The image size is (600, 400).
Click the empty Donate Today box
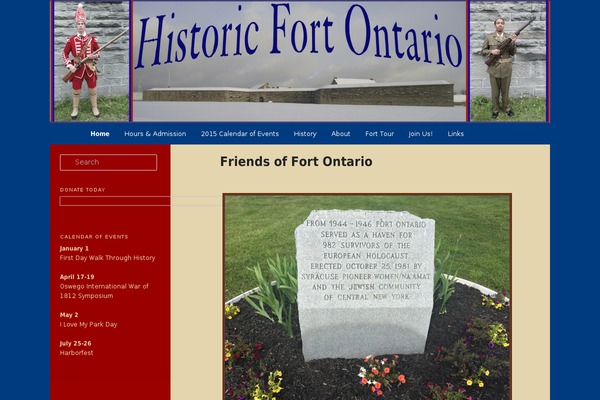pyautogui.click(x=141, y=201)
